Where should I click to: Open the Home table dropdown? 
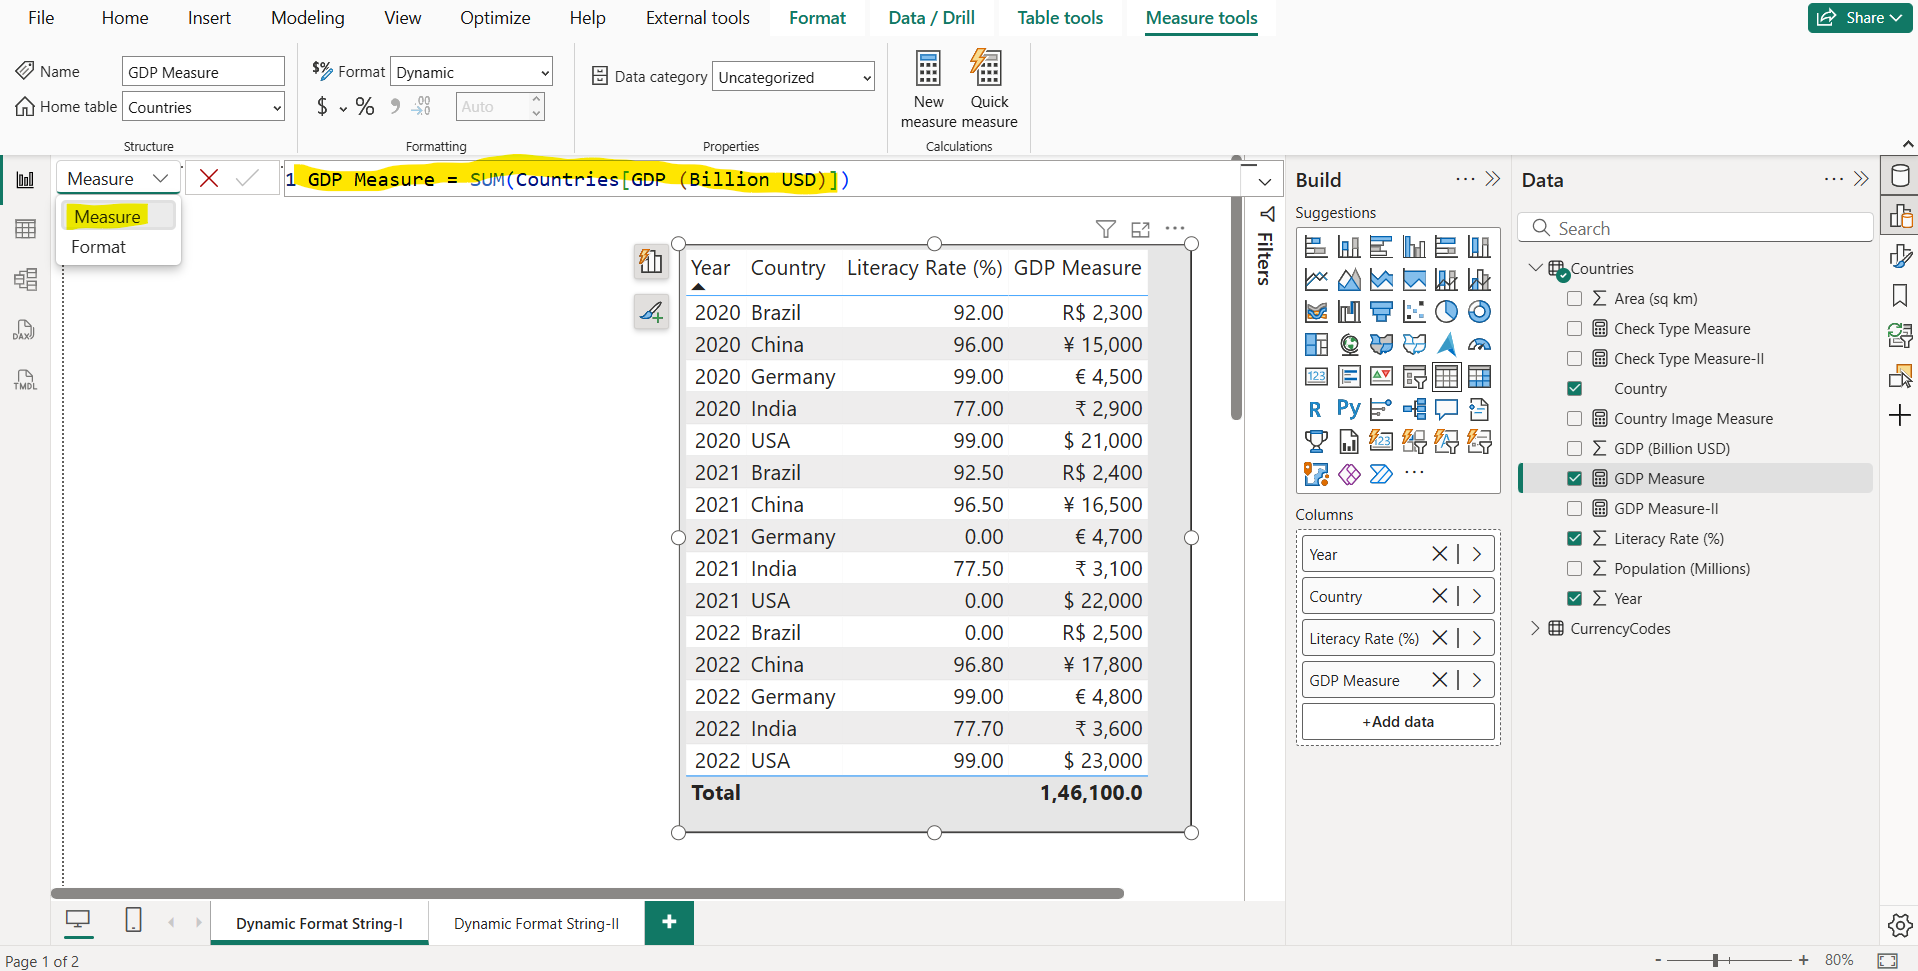click(204, 108)
